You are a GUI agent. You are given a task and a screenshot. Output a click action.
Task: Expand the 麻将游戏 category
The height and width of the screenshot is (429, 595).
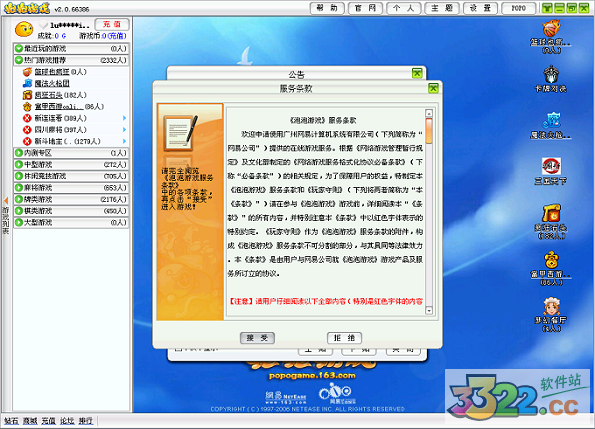tap(71, 188)
